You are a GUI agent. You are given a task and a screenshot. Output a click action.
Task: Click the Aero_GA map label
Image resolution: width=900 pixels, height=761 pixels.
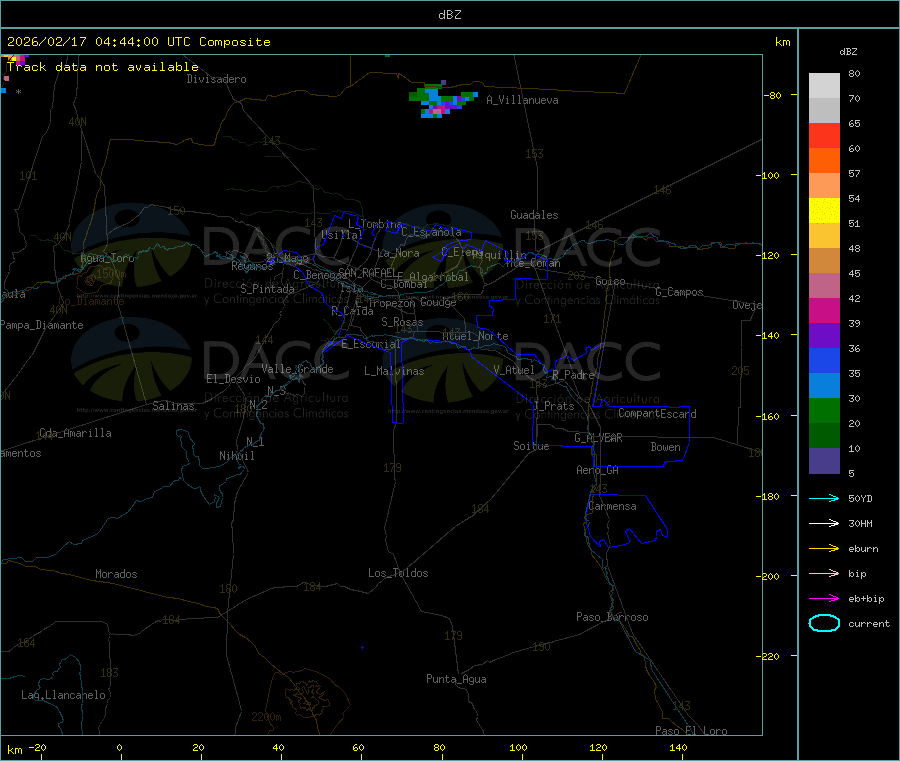(x=598, y=470)
